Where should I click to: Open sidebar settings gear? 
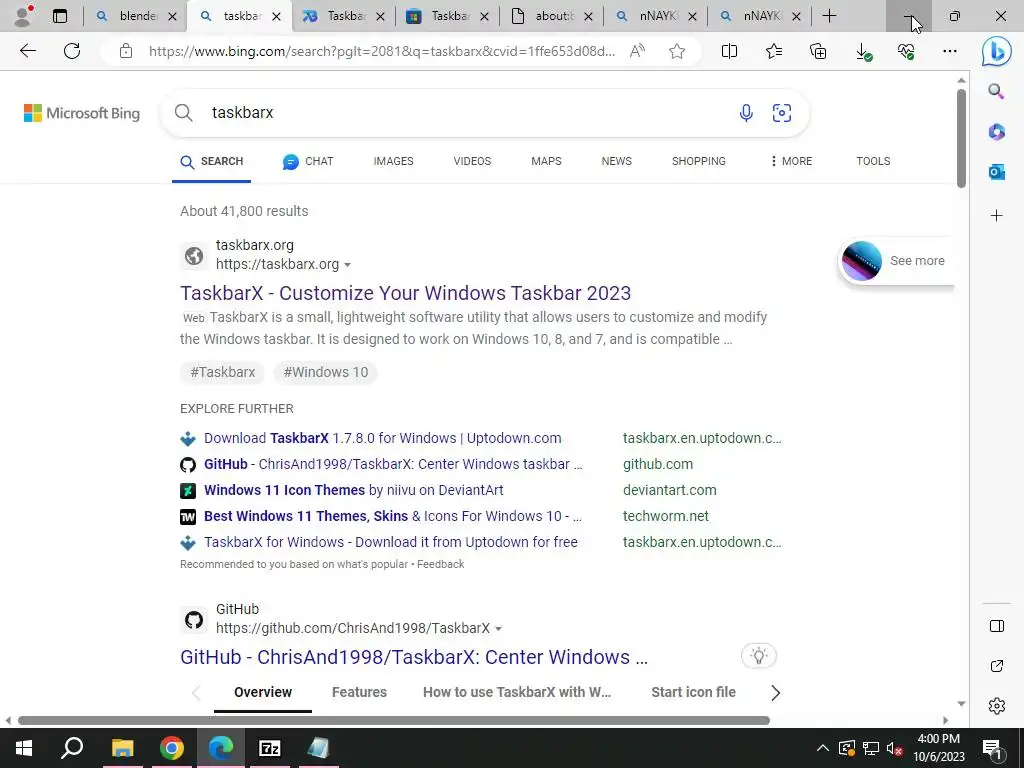pyautogui.click(x=997, y=706)
